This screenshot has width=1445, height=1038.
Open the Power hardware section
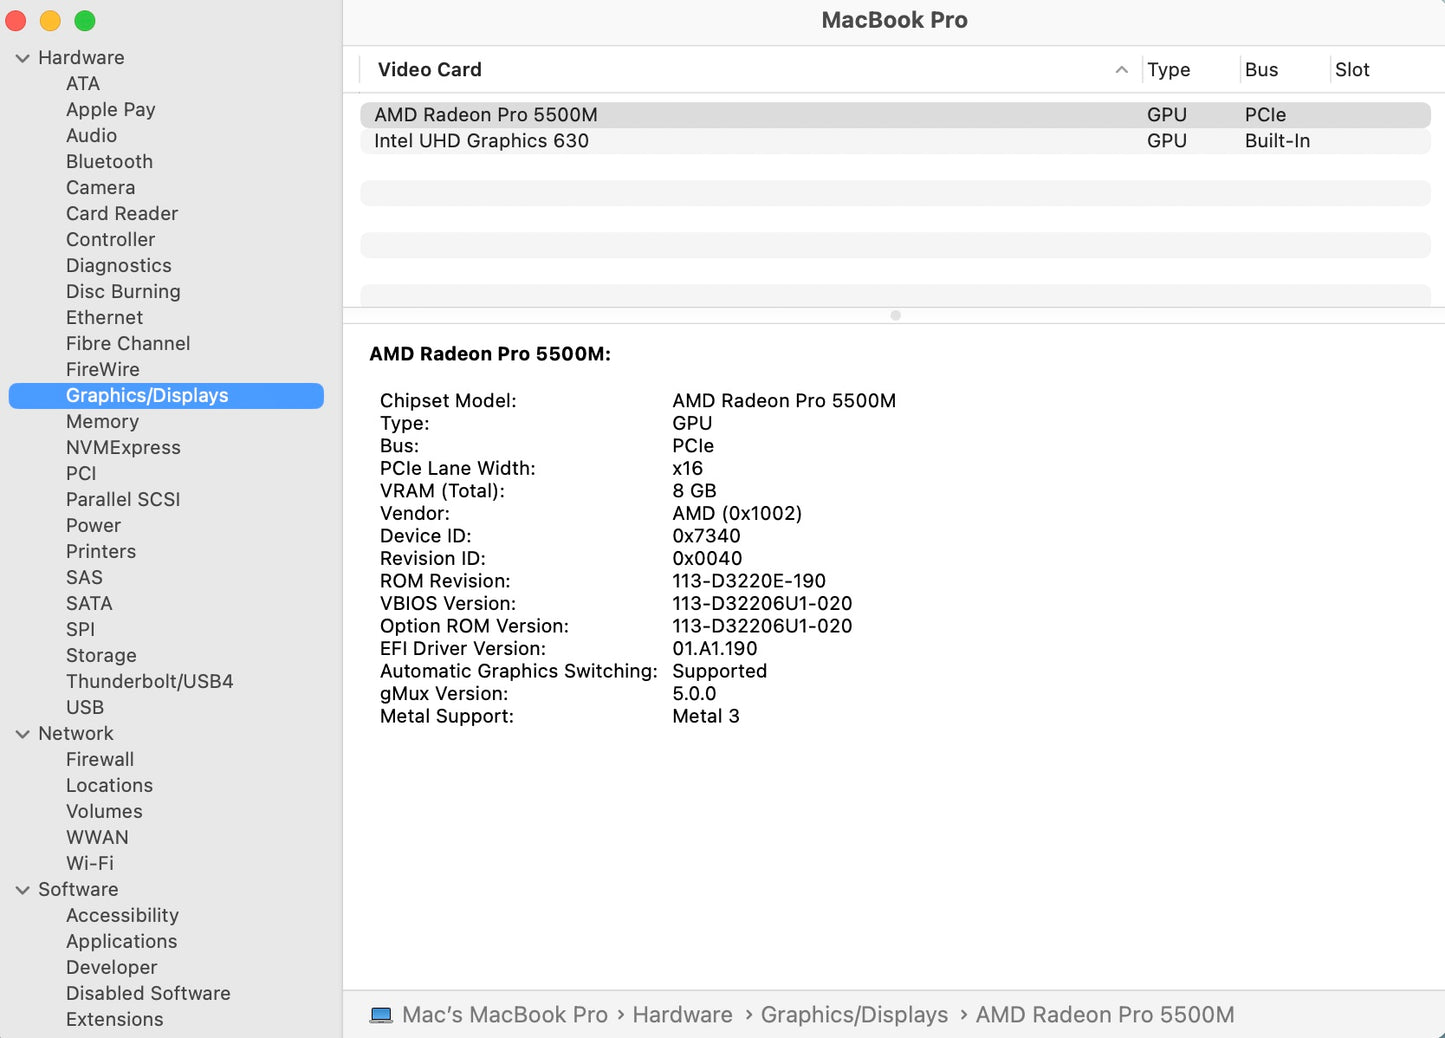tap(93, 525)
